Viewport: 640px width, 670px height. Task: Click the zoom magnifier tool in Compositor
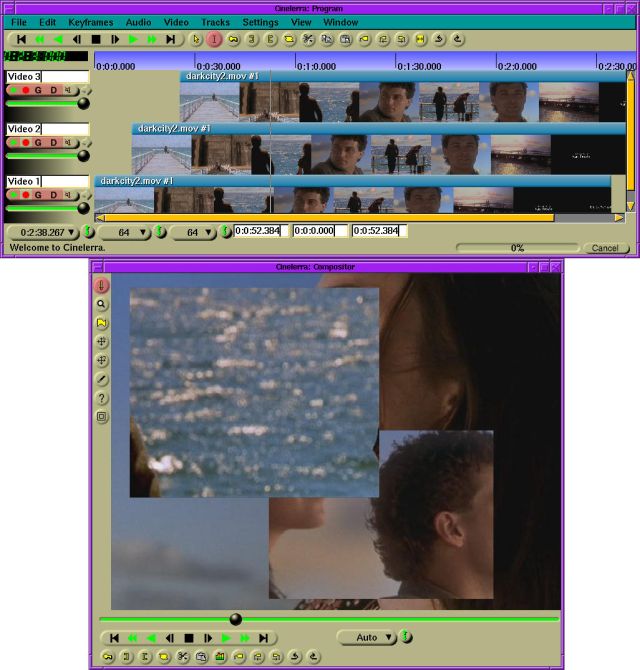coord(102,303)
